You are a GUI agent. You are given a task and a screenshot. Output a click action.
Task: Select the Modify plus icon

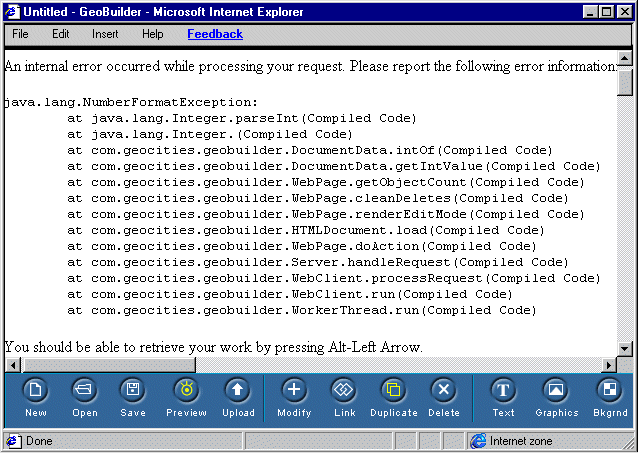click(294, 390)
